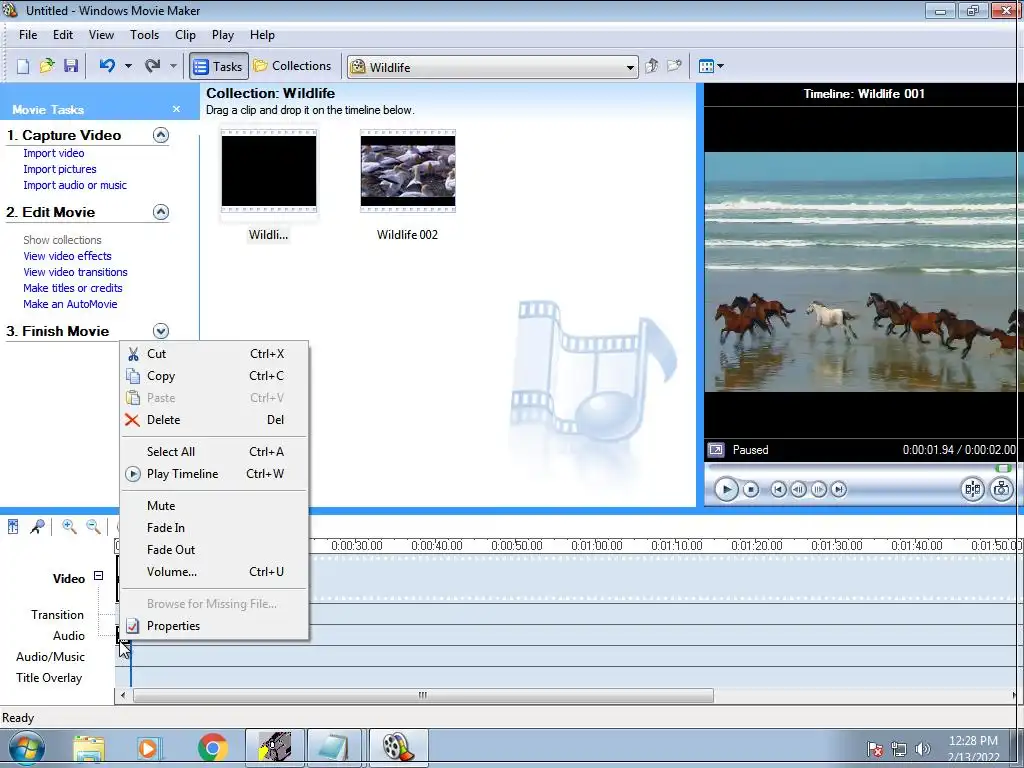Click Narrate Timeline microphone icon
Viewport: 1024px width, 768px height.
coord(37,526)
